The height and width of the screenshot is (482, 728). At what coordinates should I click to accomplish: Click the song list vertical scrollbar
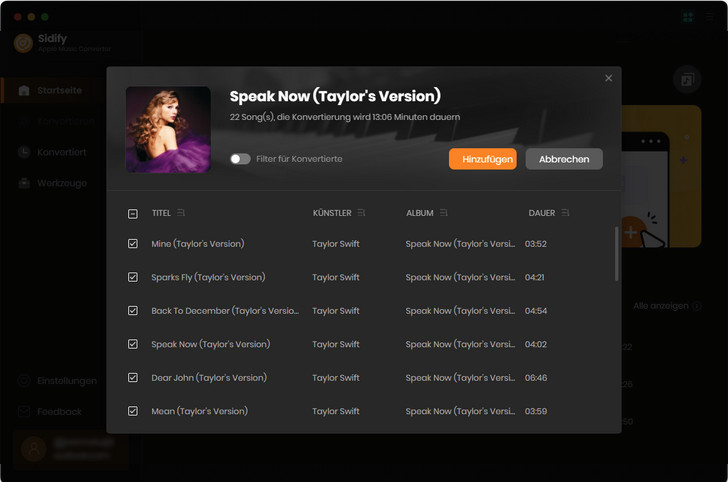(x=617, y=254)
